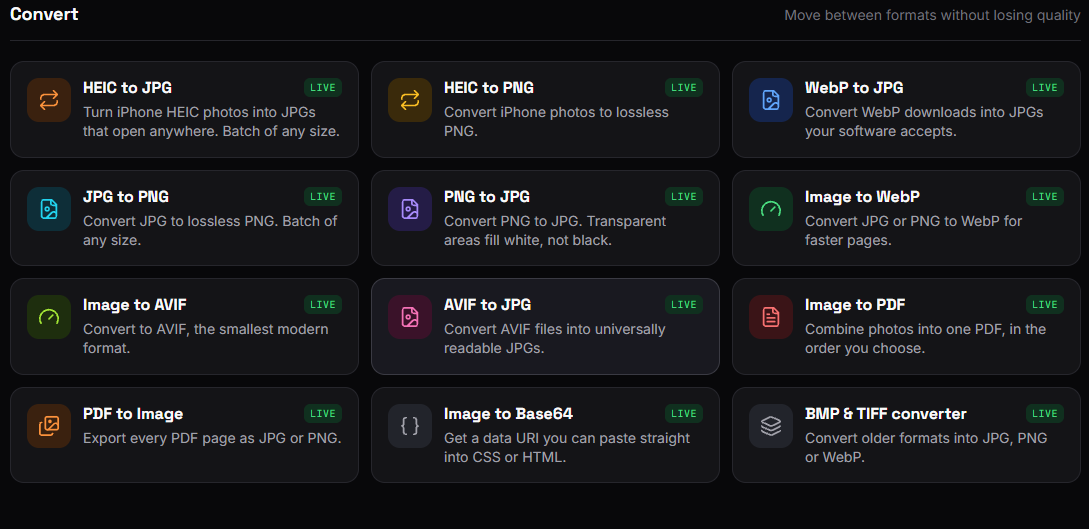Click the HEIC to JPG swap-arrows icon
Image resolution: width=1089 pixels, height=529 pixels.
[49, 100]
